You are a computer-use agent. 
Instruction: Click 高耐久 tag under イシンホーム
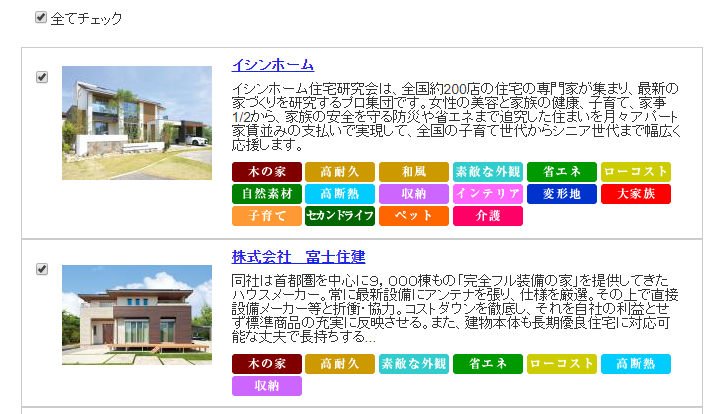click(x=340, y=172)
